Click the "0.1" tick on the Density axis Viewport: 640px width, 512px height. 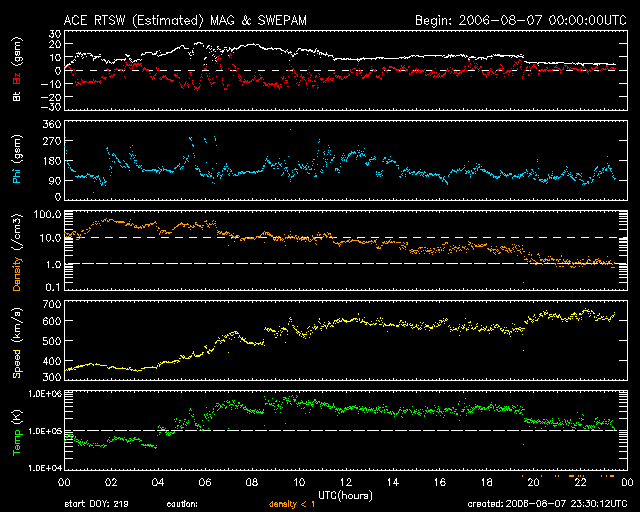coord(53,287)
